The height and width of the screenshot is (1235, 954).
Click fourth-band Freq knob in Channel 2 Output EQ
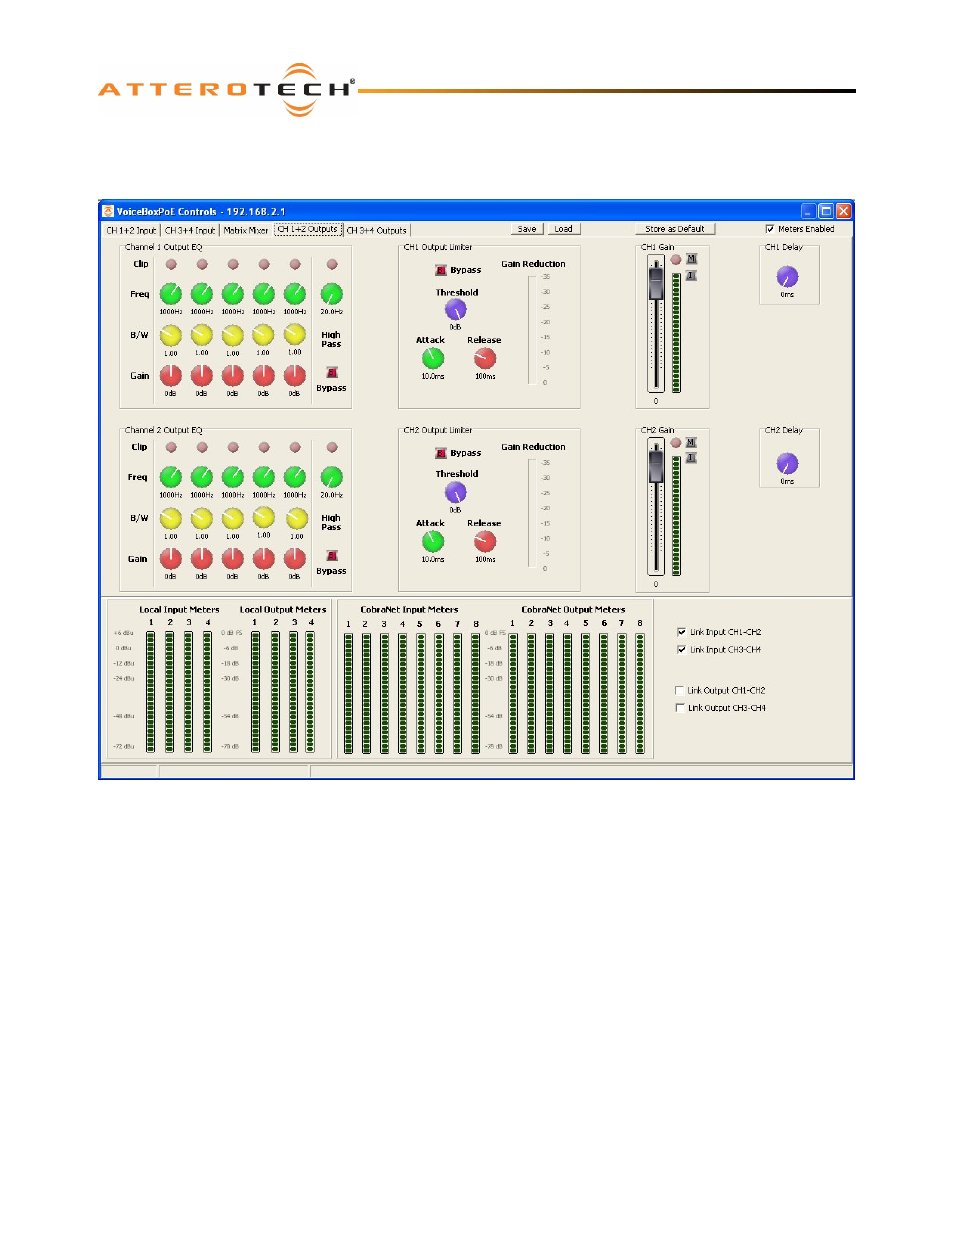point(264,477)
